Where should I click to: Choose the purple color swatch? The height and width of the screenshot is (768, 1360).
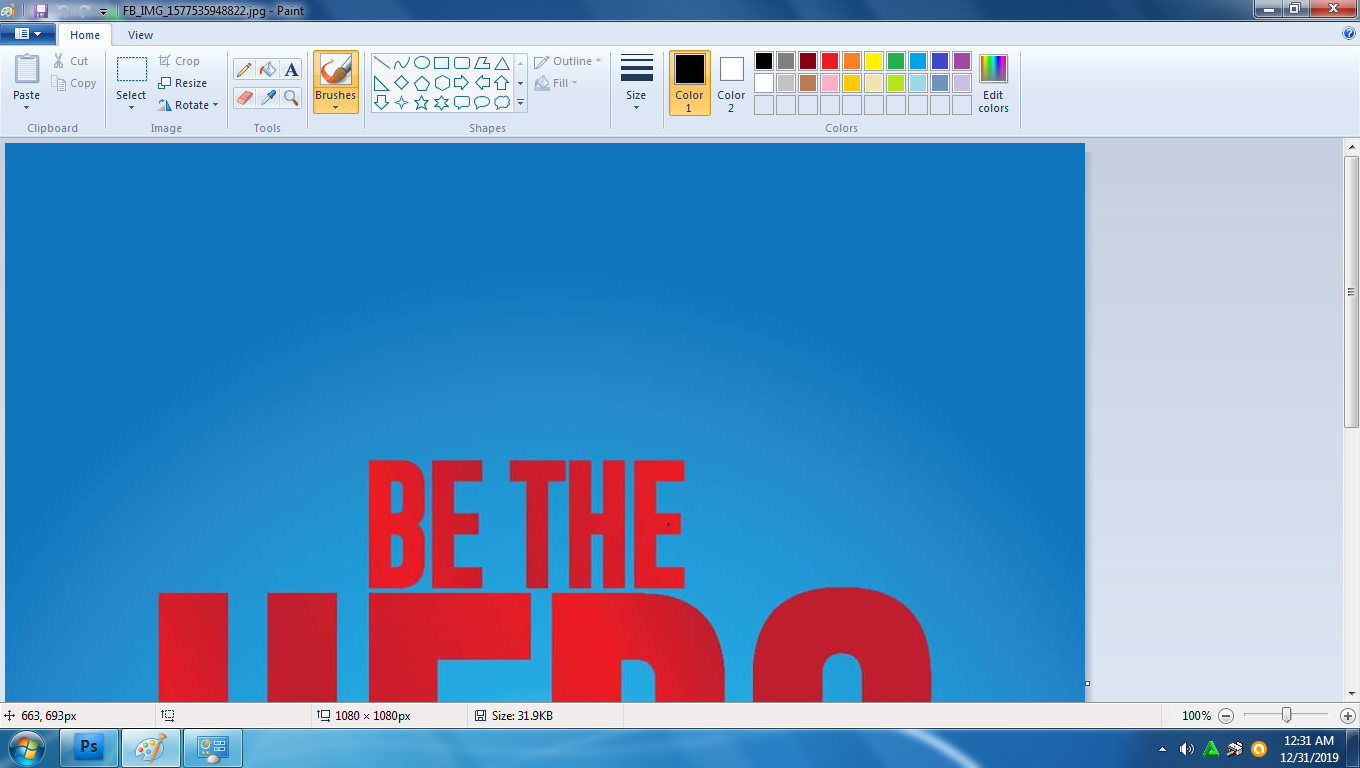[x=962, y=61]
